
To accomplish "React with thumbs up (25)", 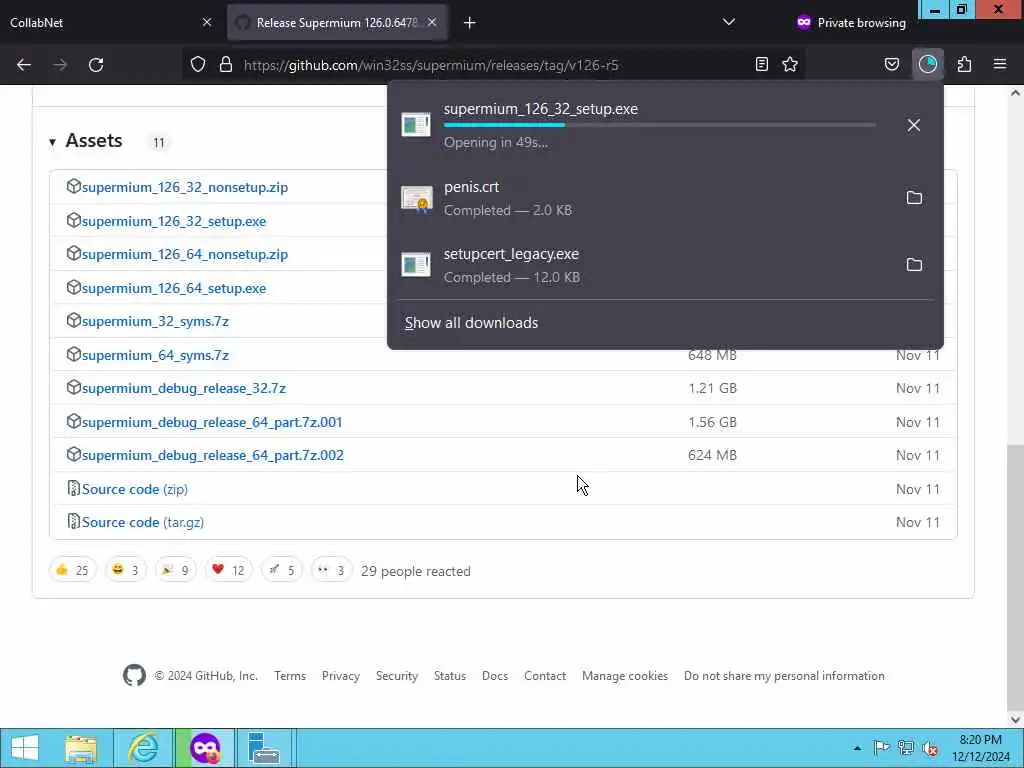I will [72, 570].
